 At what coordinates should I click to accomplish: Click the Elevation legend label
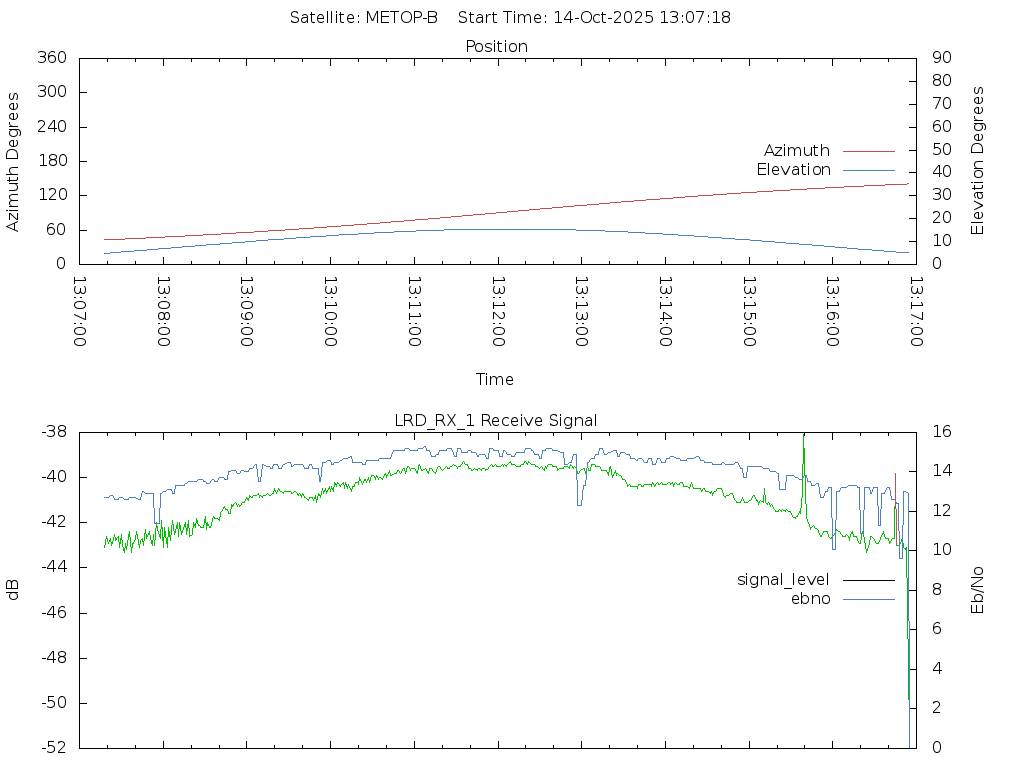tap(793, 170)
